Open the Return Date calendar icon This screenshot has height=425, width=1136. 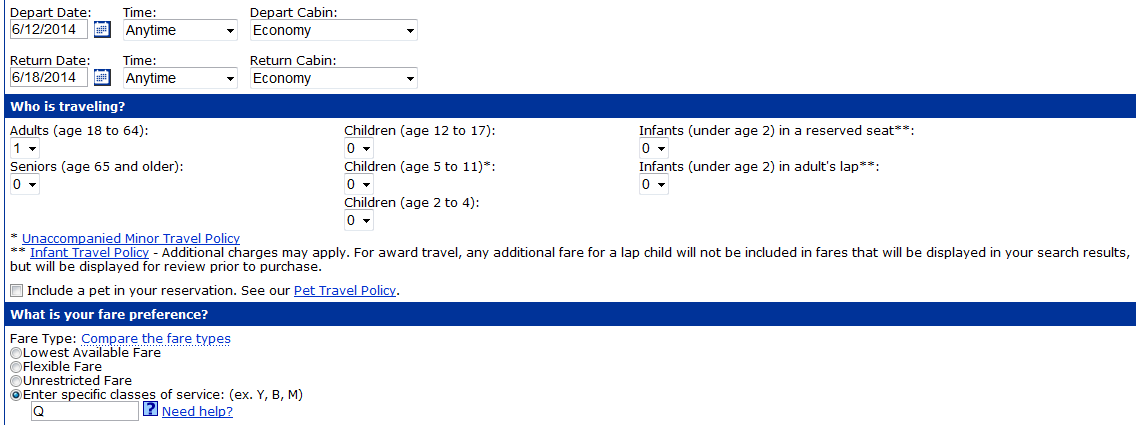click(102, 78)
